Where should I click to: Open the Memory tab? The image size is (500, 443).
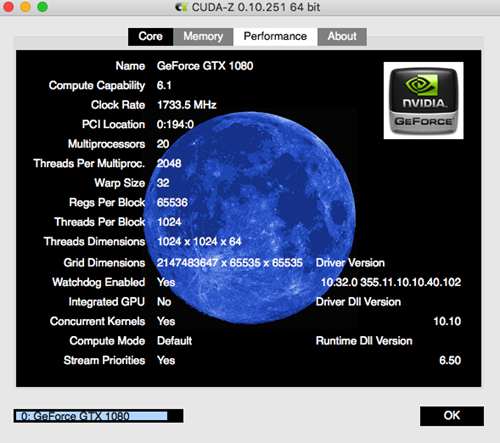point(203,36)
